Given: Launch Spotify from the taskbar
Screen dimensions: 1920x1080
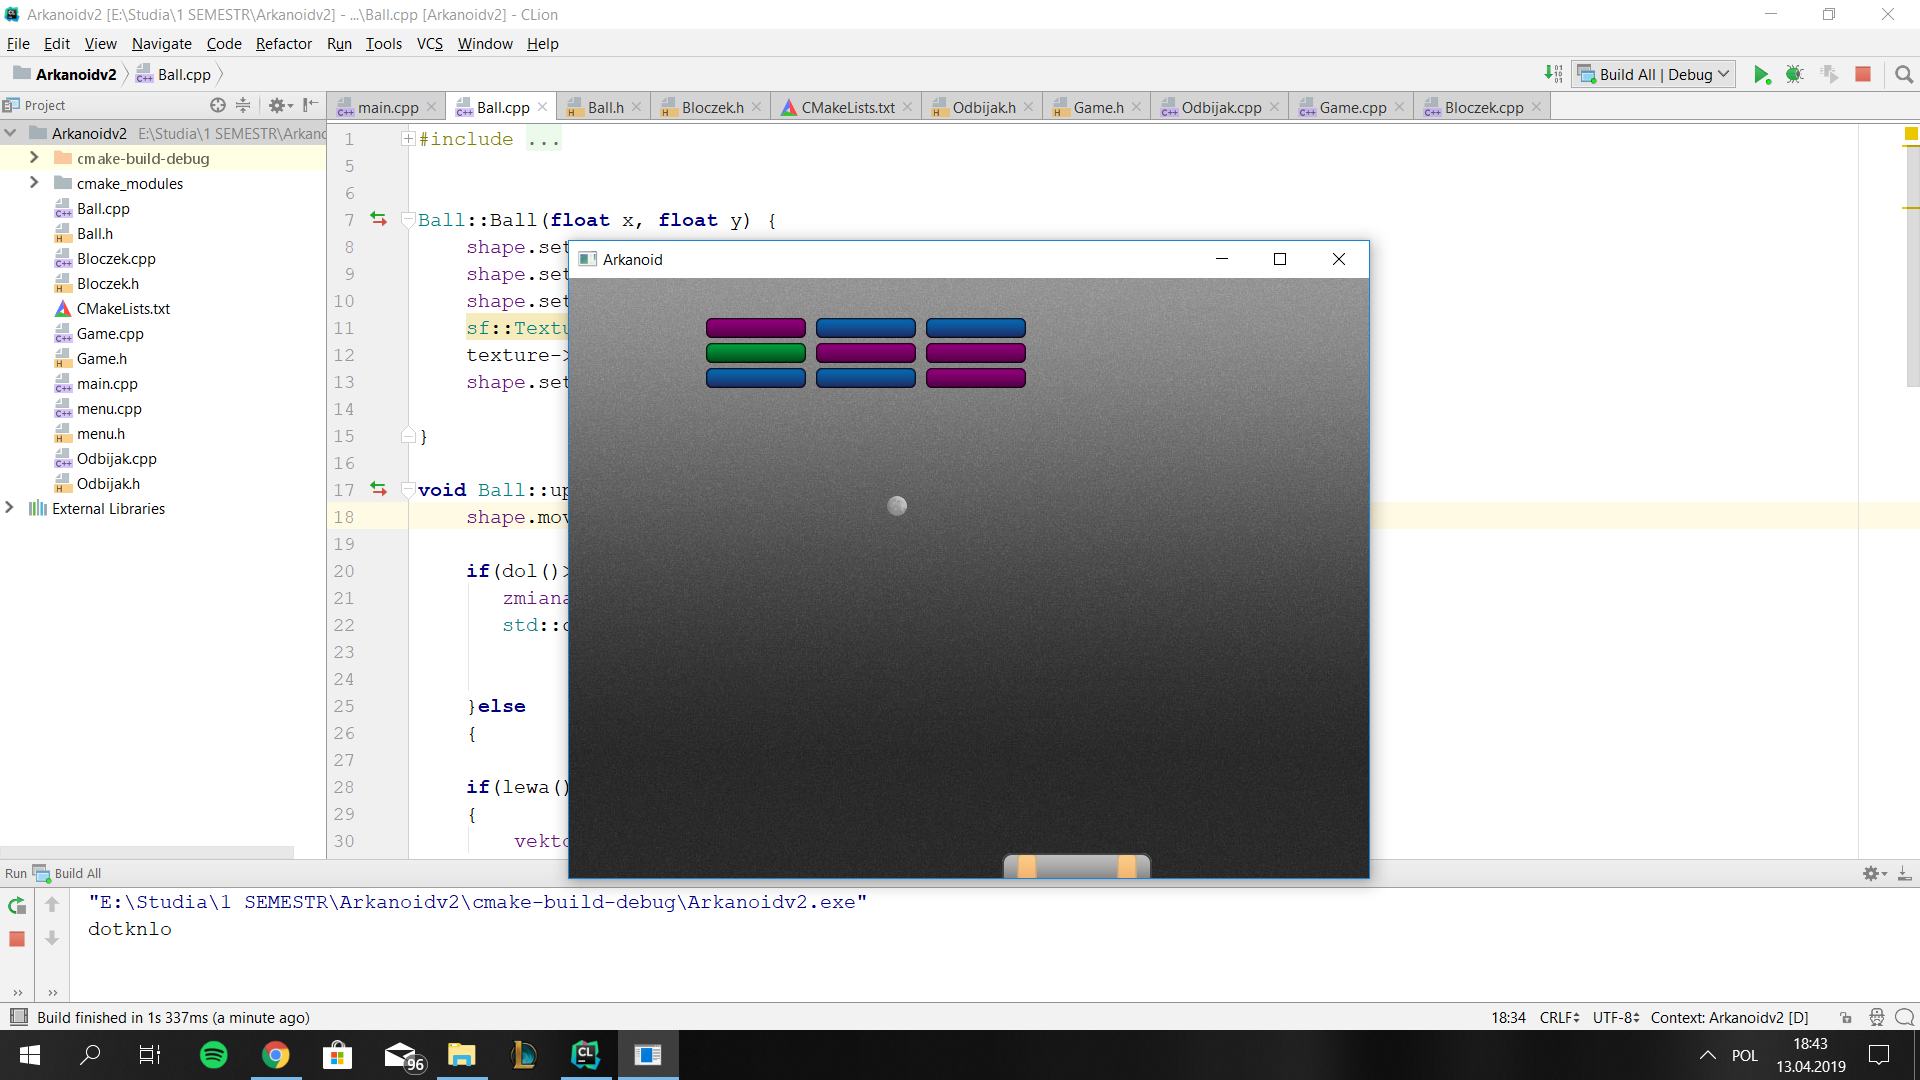Looking at the screenshot, I should [x=213, y=1055].
